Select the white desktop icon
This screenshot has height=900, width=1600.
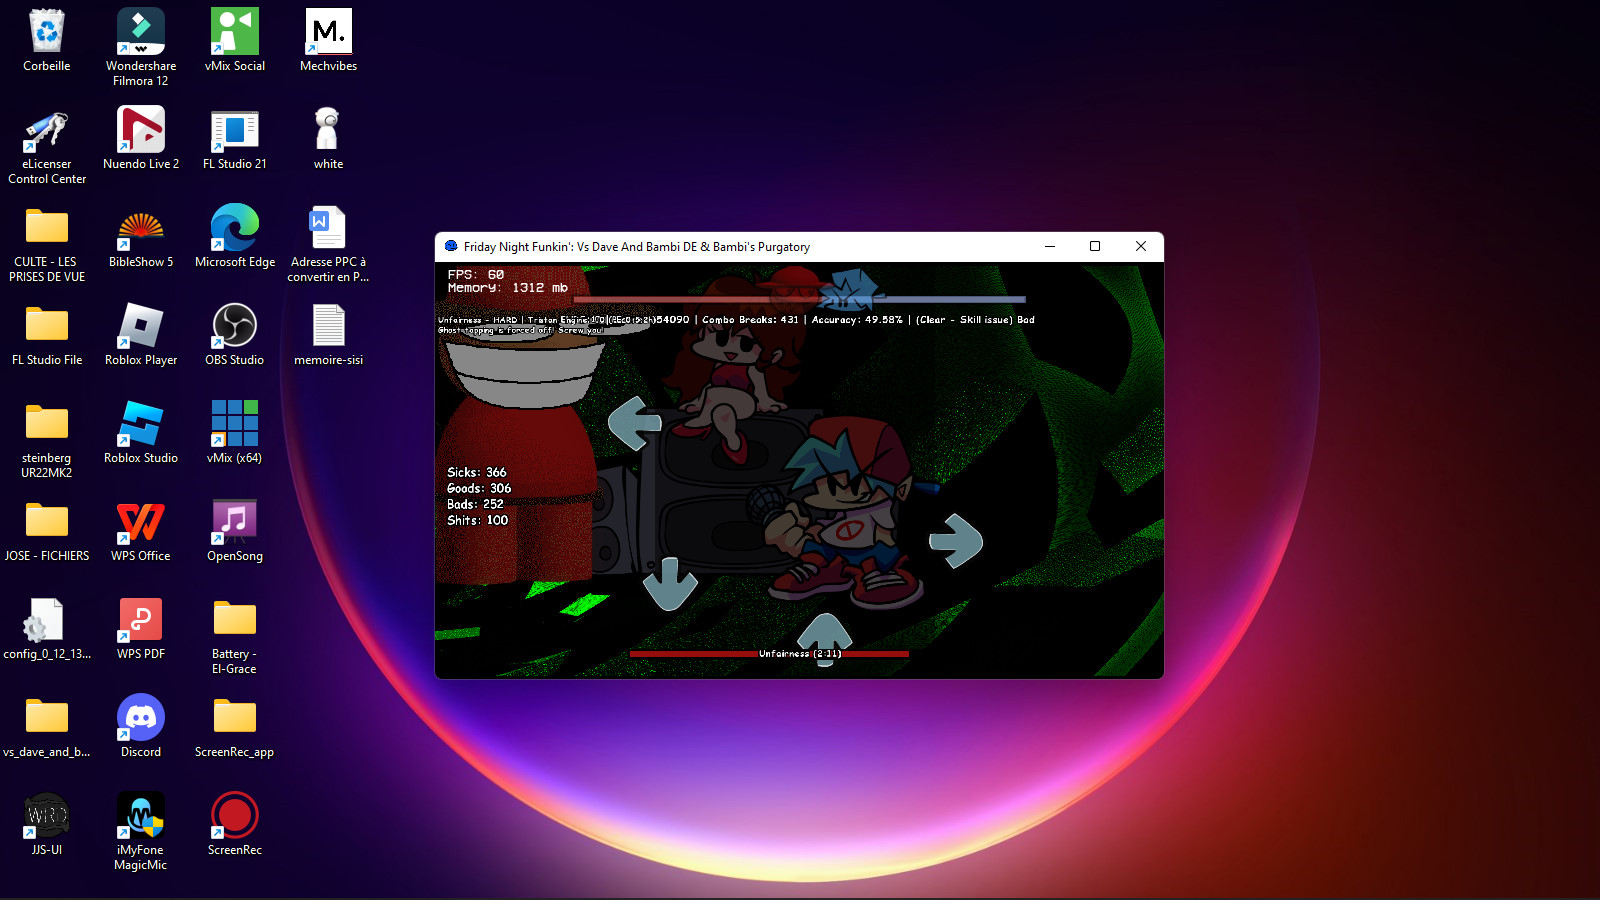coord(329,140)
